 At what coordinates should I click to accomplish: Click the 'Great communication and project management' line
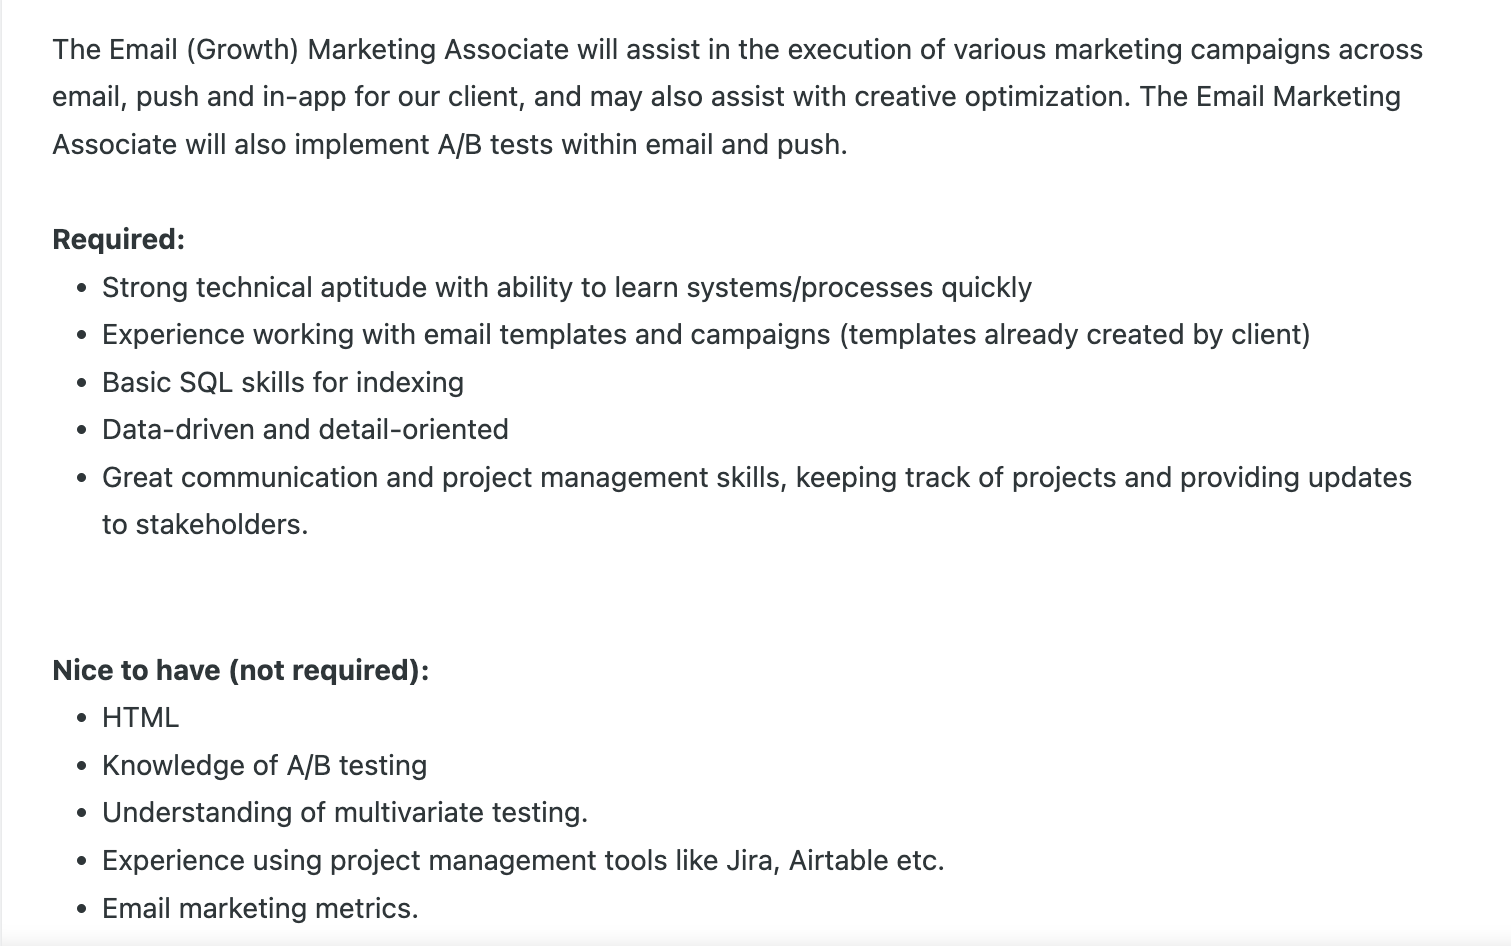[x=757, y=478]
